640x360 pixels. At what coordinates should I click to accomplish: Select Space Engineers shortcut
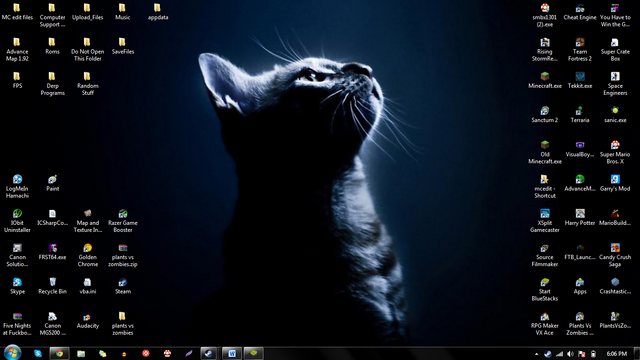point(615,84)
